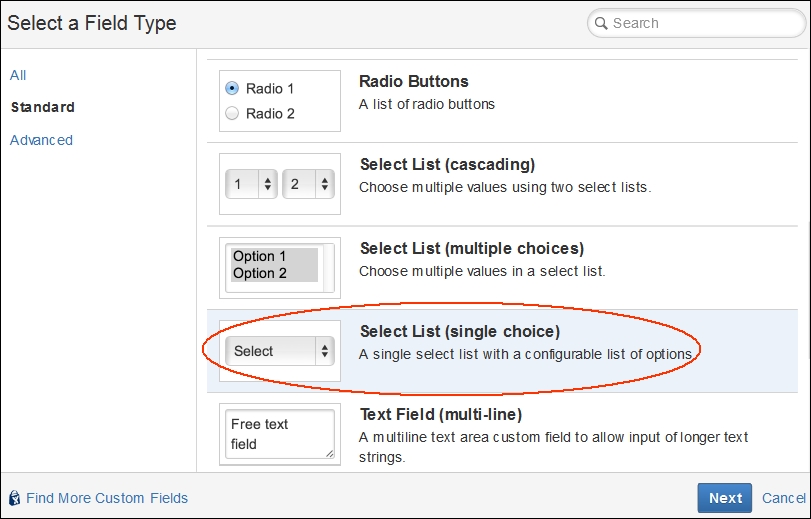
Task: Click the multiple choices list preview thumbnail
Action: (x=280, y=268)
